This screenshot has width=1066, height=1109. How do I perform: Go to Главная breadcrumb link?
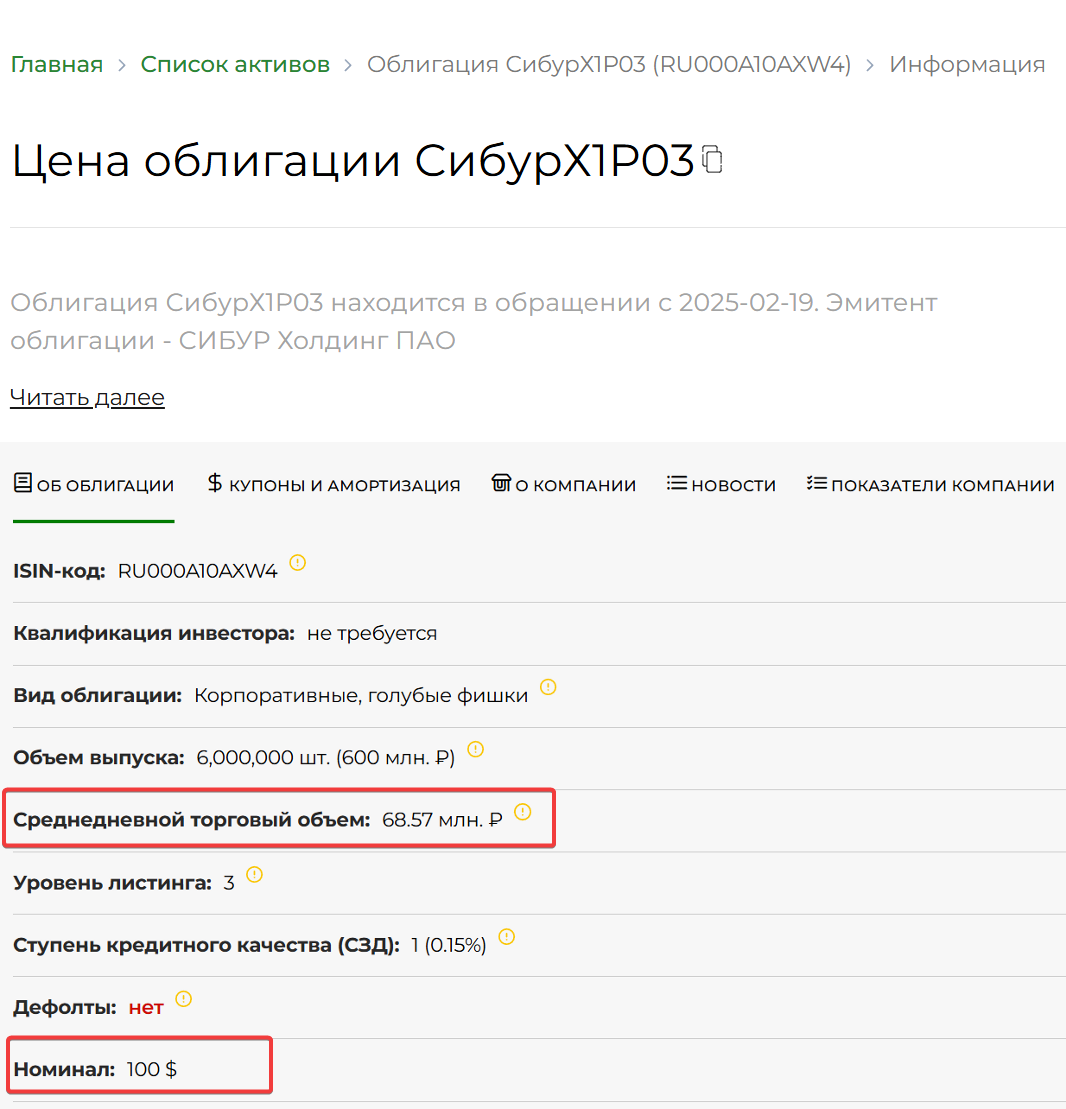57,64
